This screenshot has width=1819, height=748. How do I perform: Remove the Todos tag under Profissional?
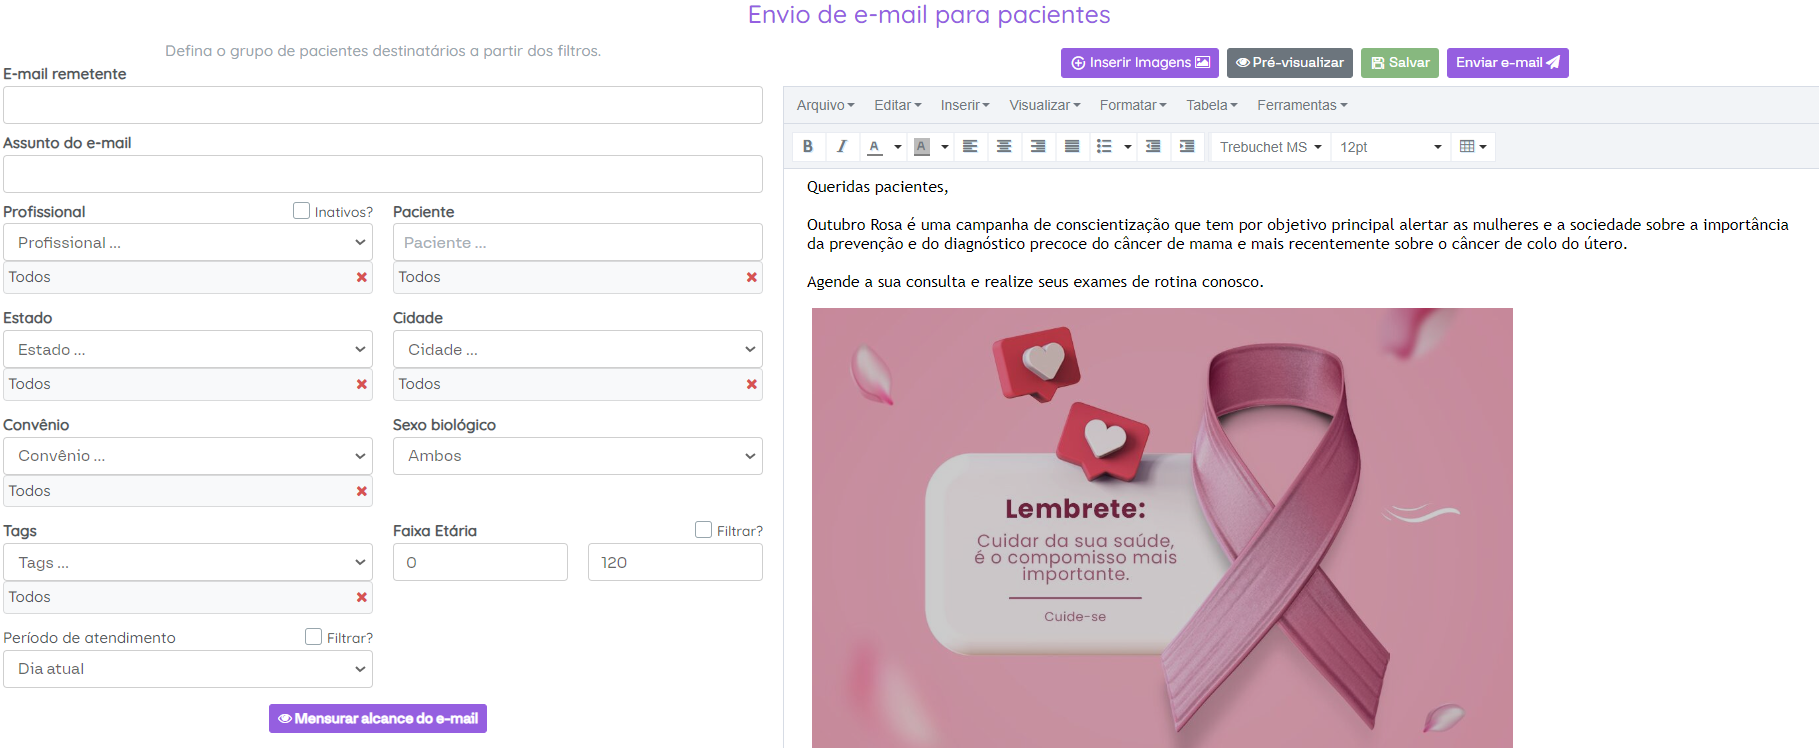coord(362,278)
